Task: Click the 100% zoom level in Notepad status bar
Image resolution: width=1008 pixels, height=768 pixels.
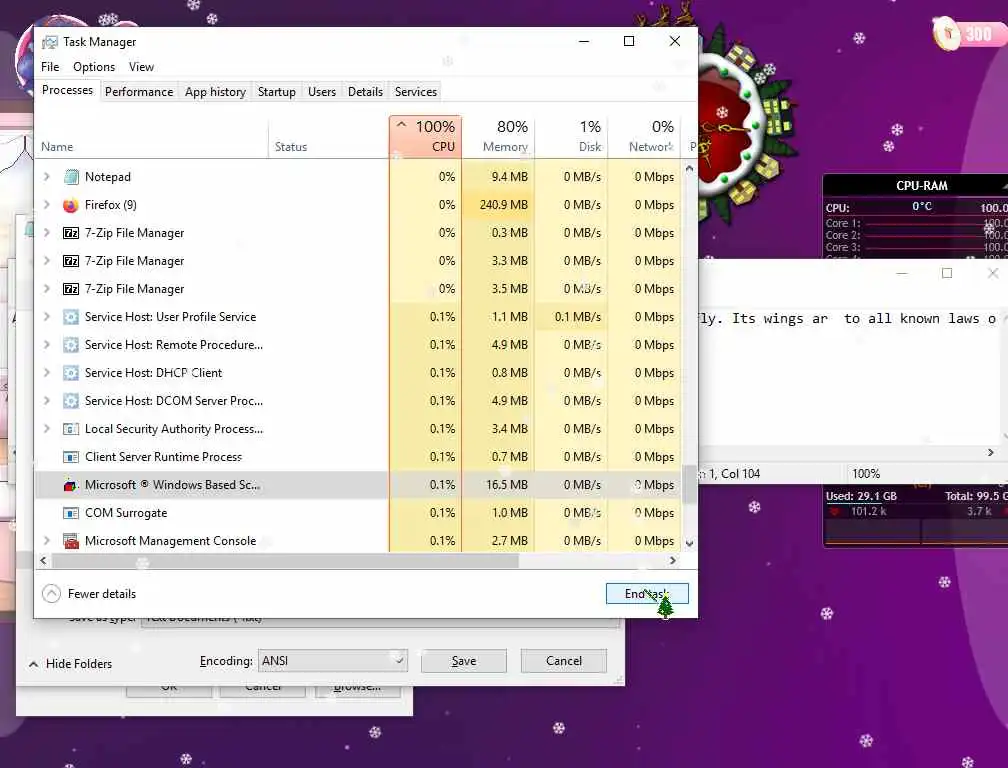Action: 866,474
